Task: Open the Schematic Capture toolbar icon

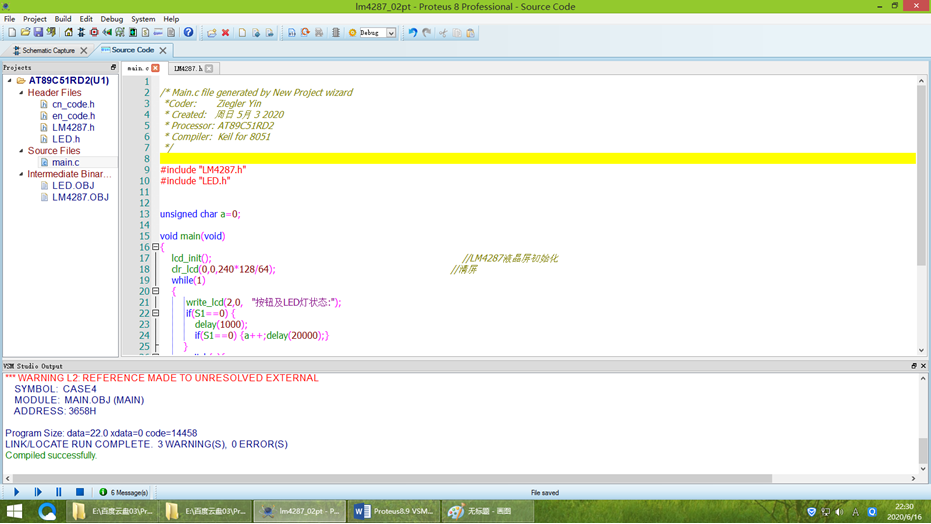Action: pyautogui.click(x=81, y=33)
